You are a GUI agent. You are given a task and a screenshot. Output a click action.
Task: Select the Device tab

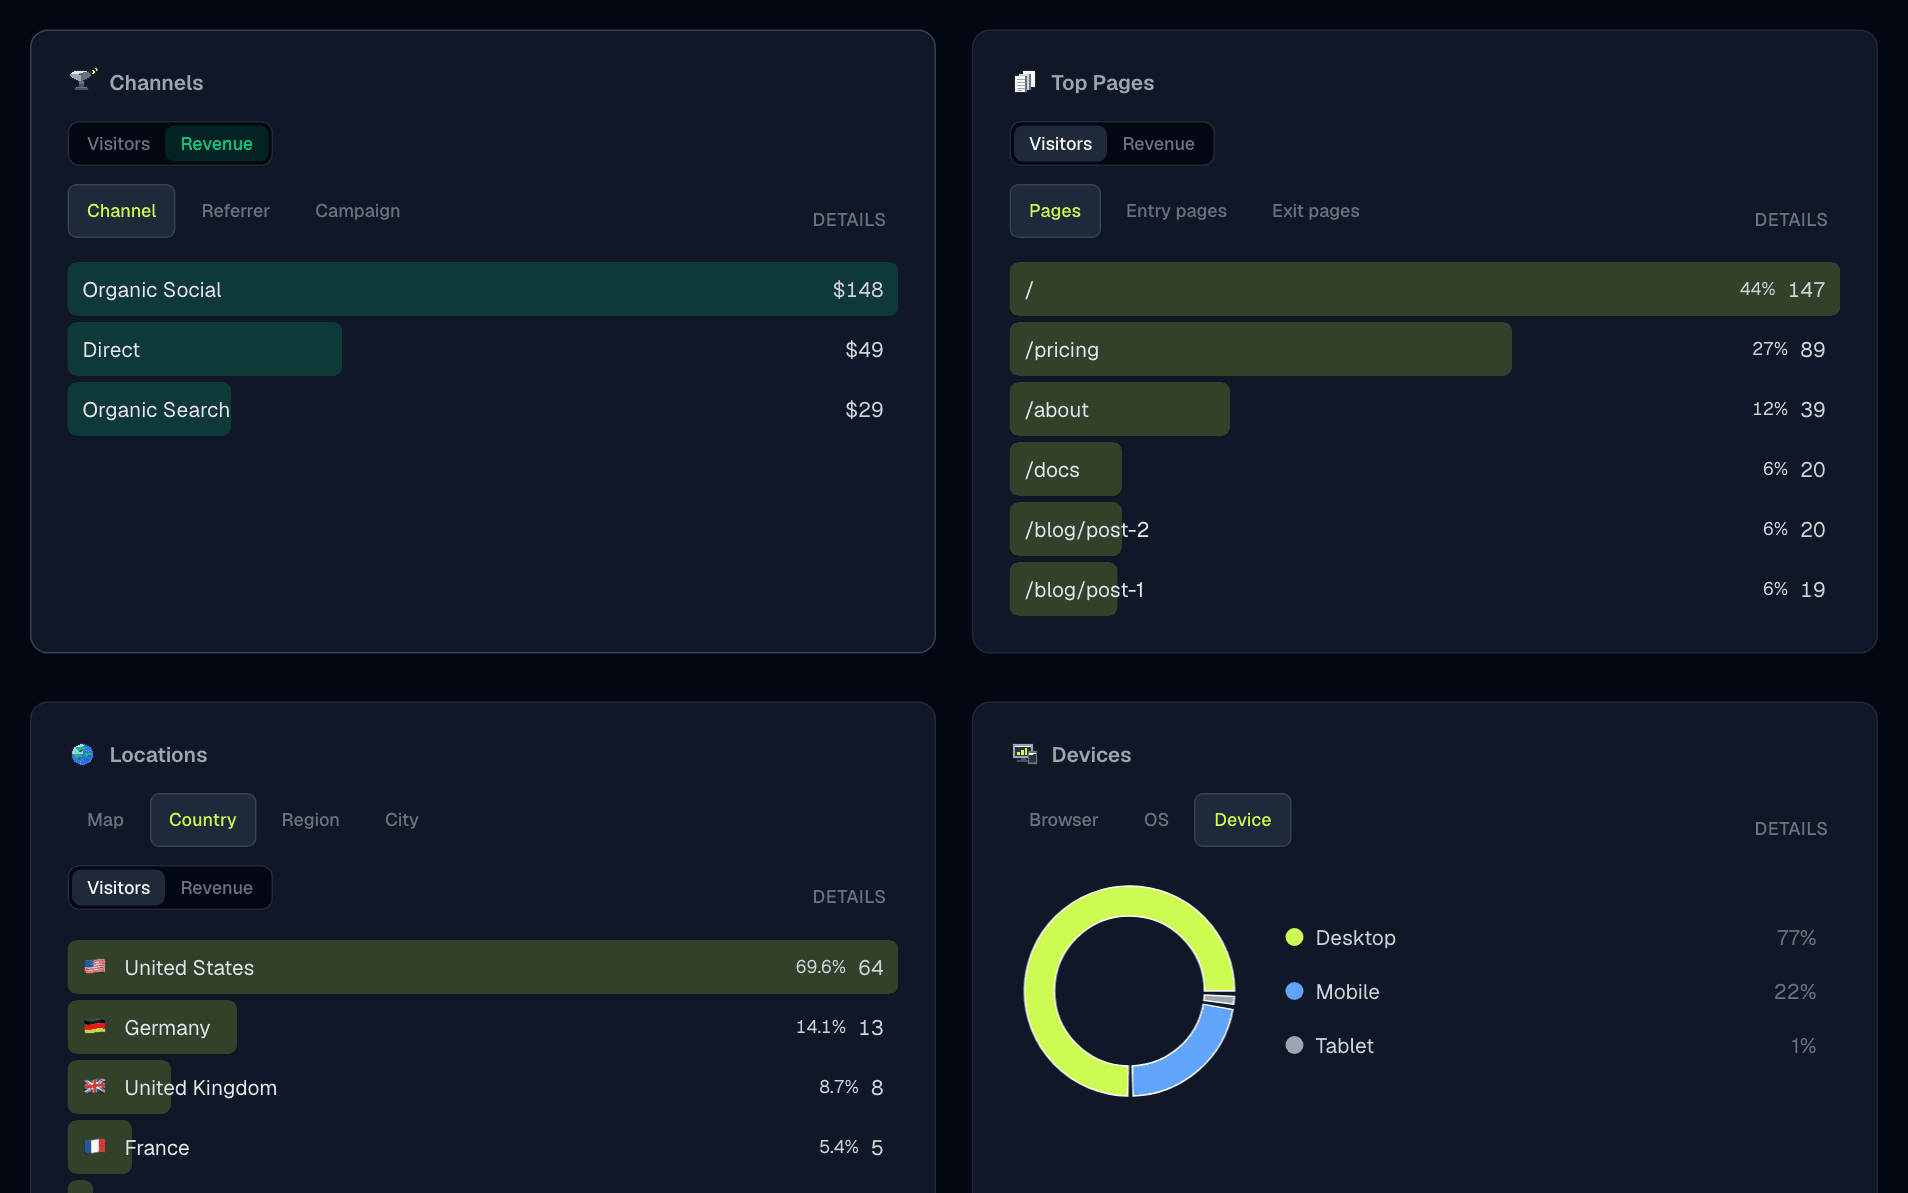point(1242,820)
